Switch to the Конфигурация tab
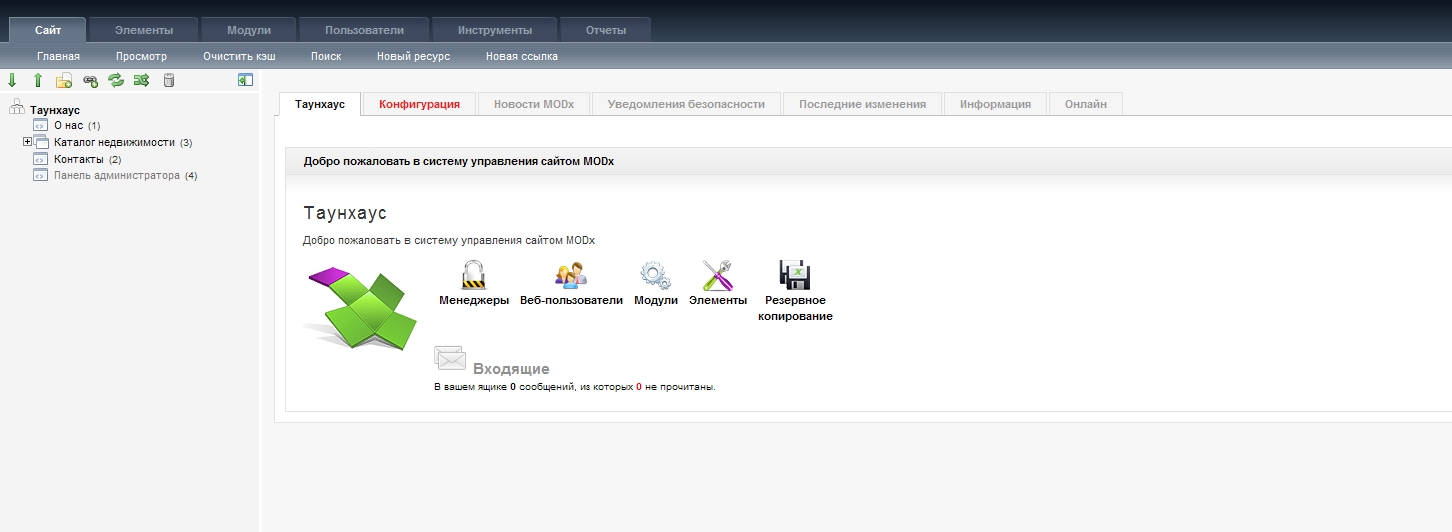The height and width of the screenshot is (532, 1452). pos(419,104)
